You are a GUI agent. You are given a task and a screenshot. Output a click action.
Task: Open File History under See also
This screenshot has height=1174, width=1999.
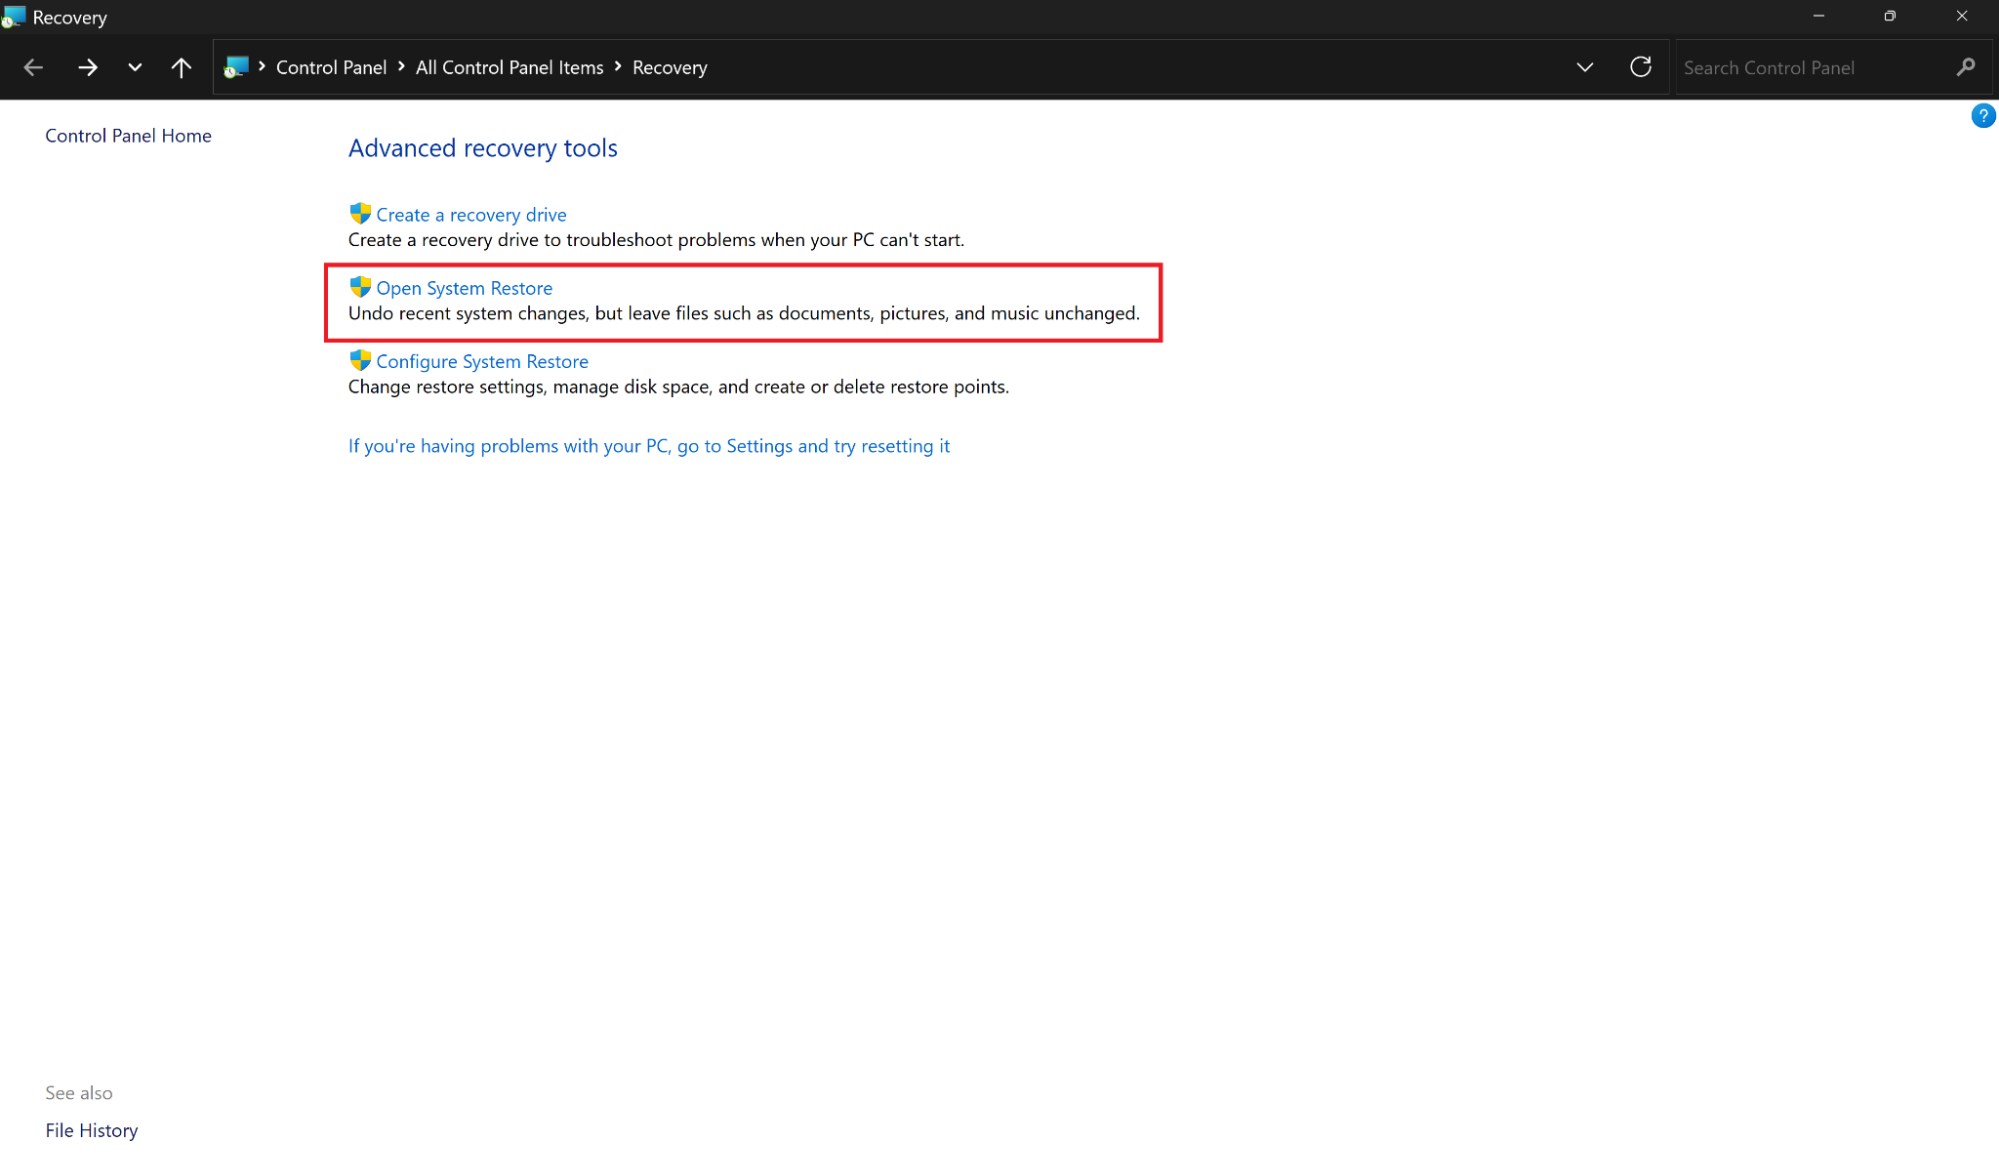click(x=91, y=1130)
